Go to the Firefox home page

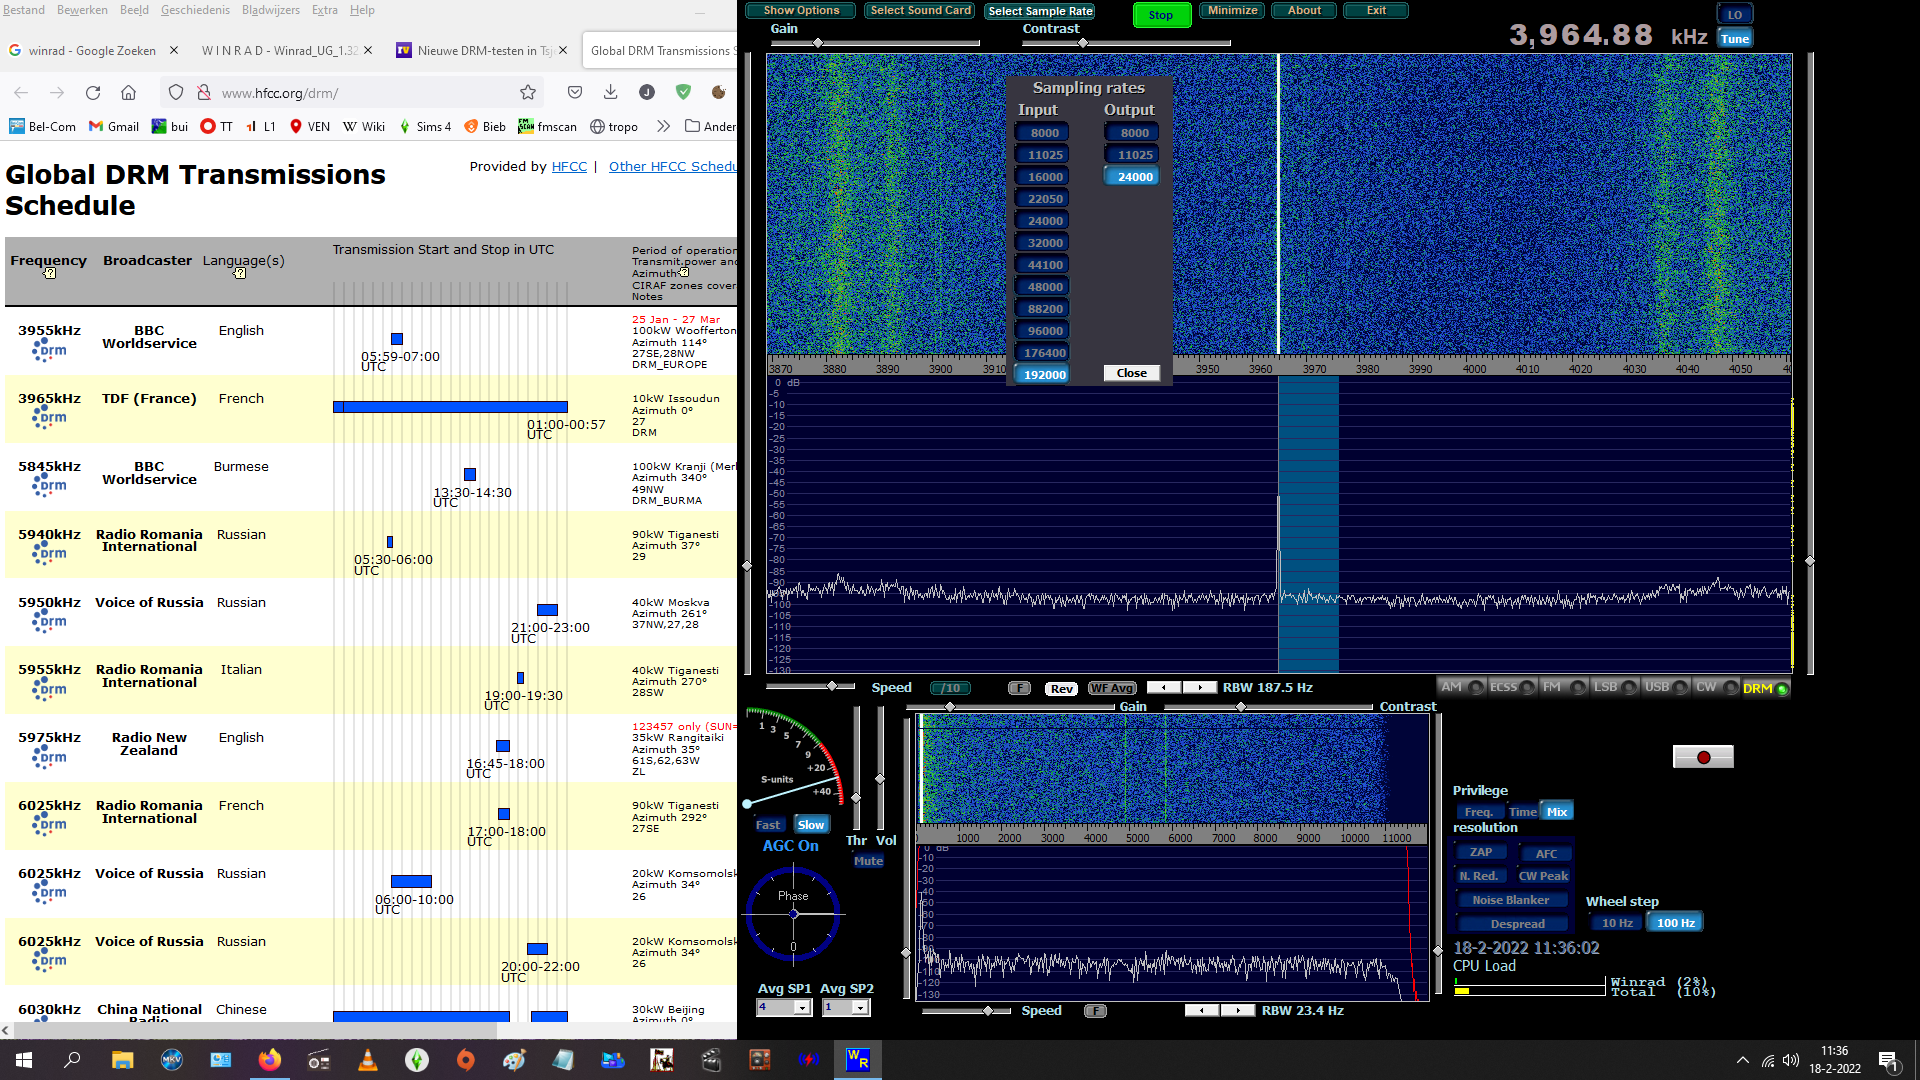tap(128, 93)
